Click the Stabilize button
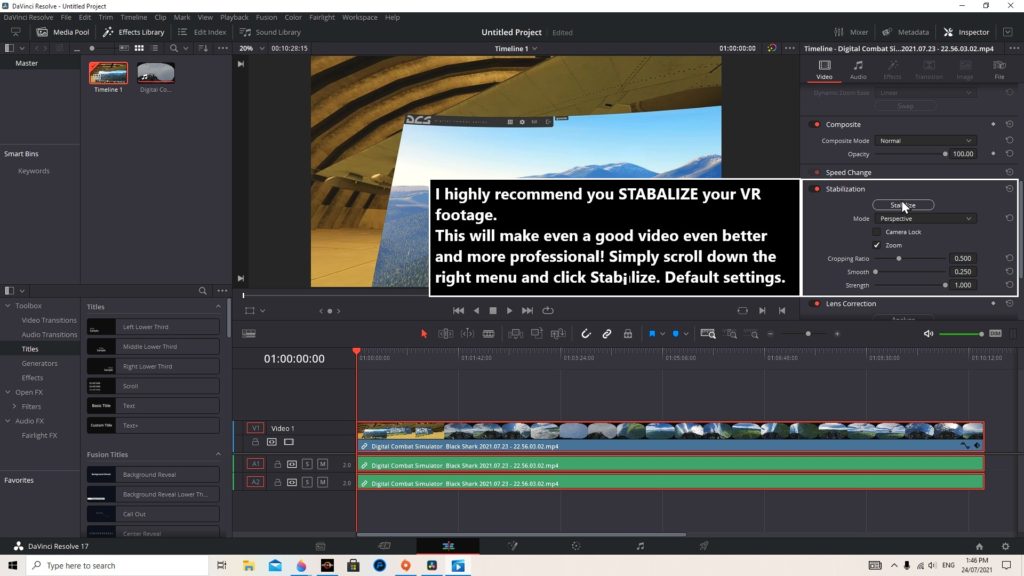The image size is (1024, 576). (x=903, y=205)
